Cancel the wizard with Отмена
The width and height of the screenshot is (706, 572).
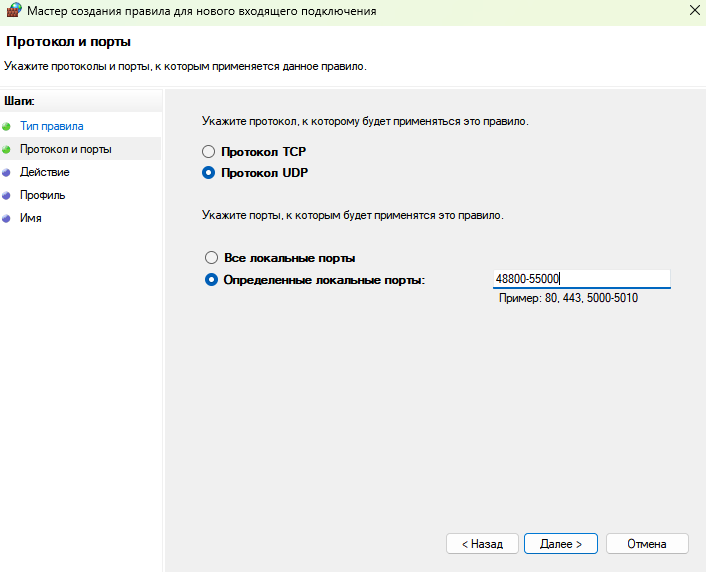647,544
